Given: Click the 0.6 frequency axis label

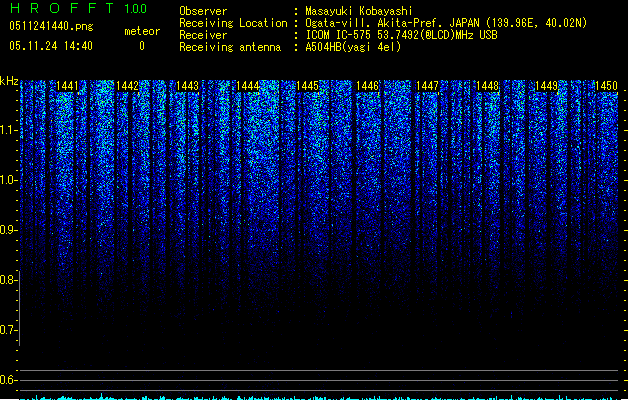Looking at the screenshot, I should pos(8,380).
